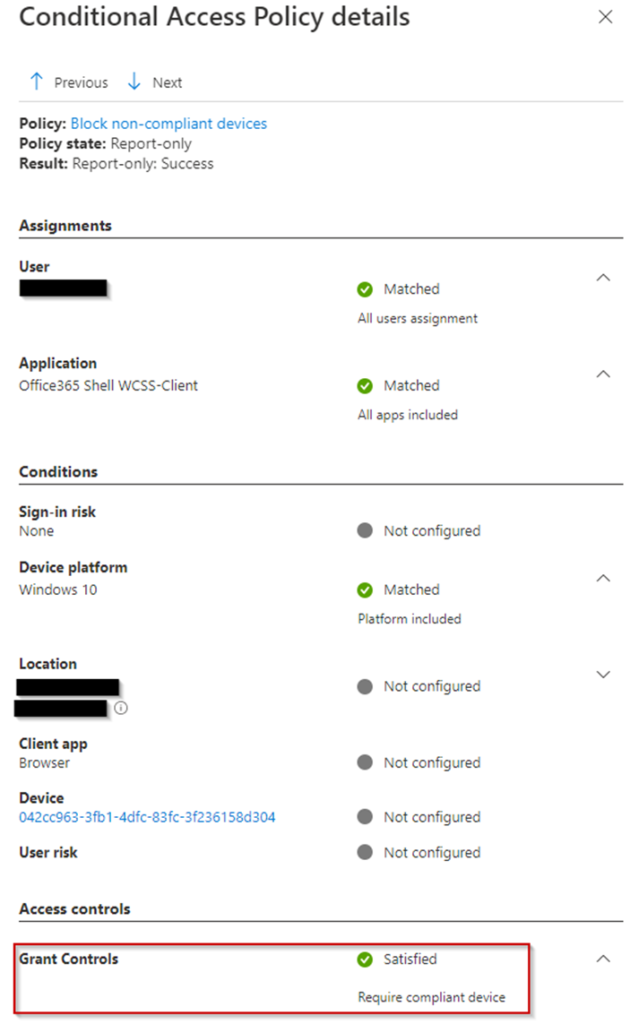630x1024 pixels.
Task: Click the grey Not configured icon for Client app
Action: [x=365, y=763]
